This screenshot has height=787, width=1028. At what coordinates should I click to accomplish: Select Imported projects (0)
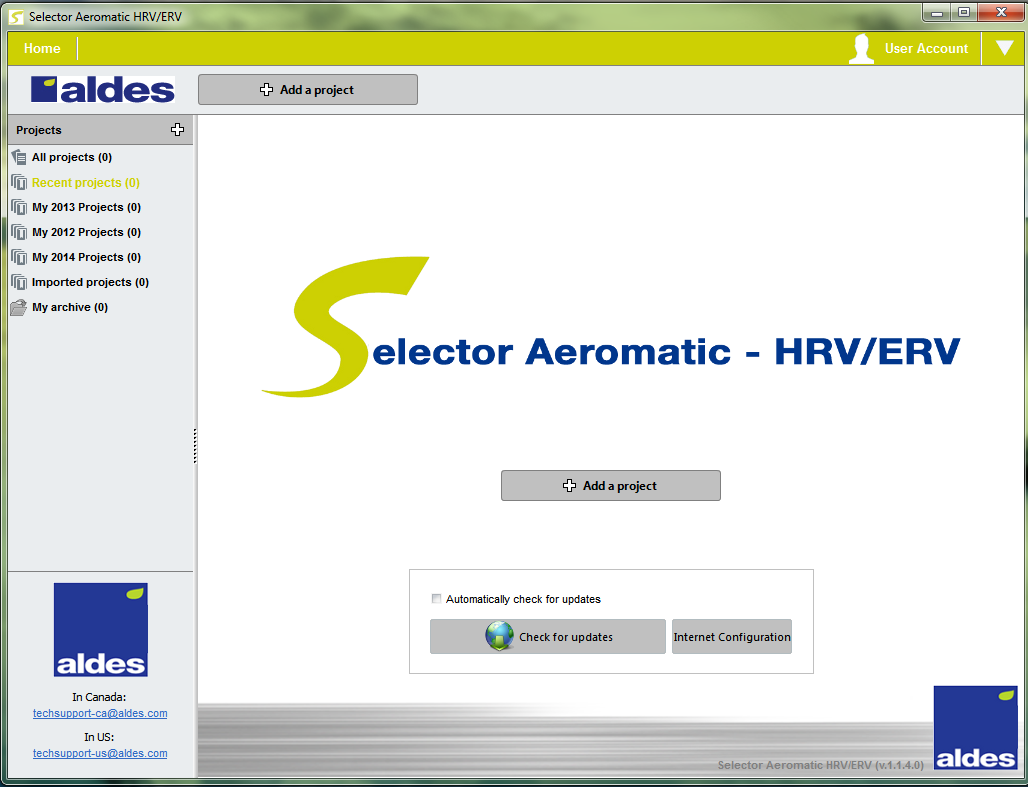coord(90,282)
